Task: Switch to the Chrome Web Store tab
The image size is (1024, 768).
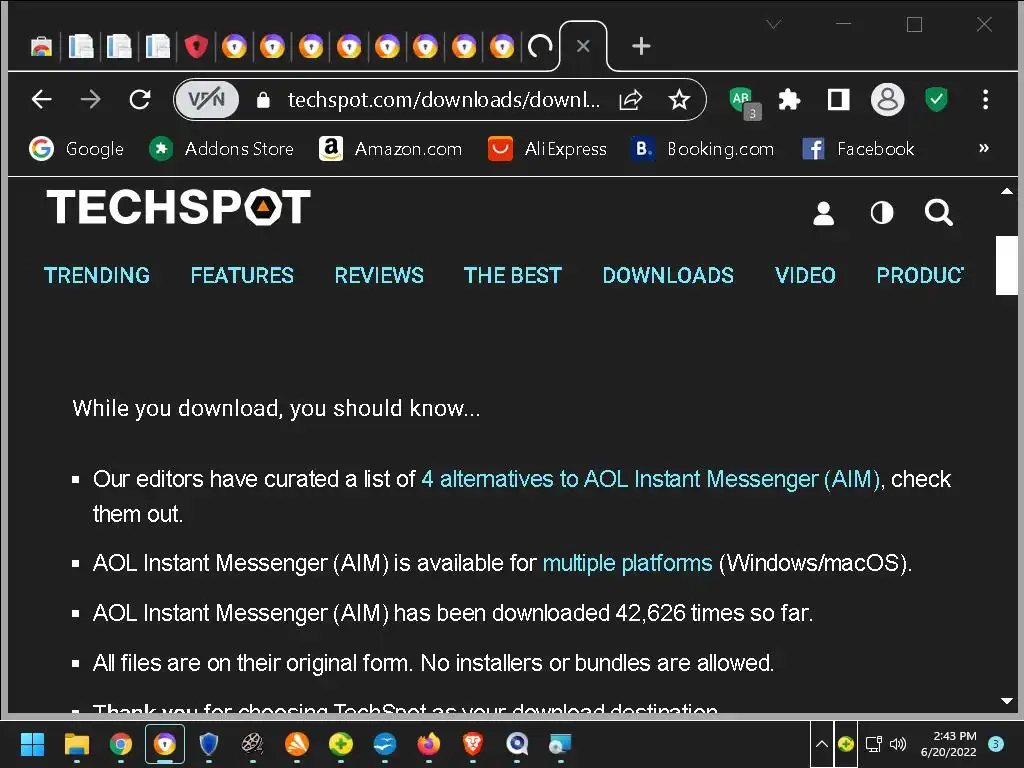Action: (41, 46)
